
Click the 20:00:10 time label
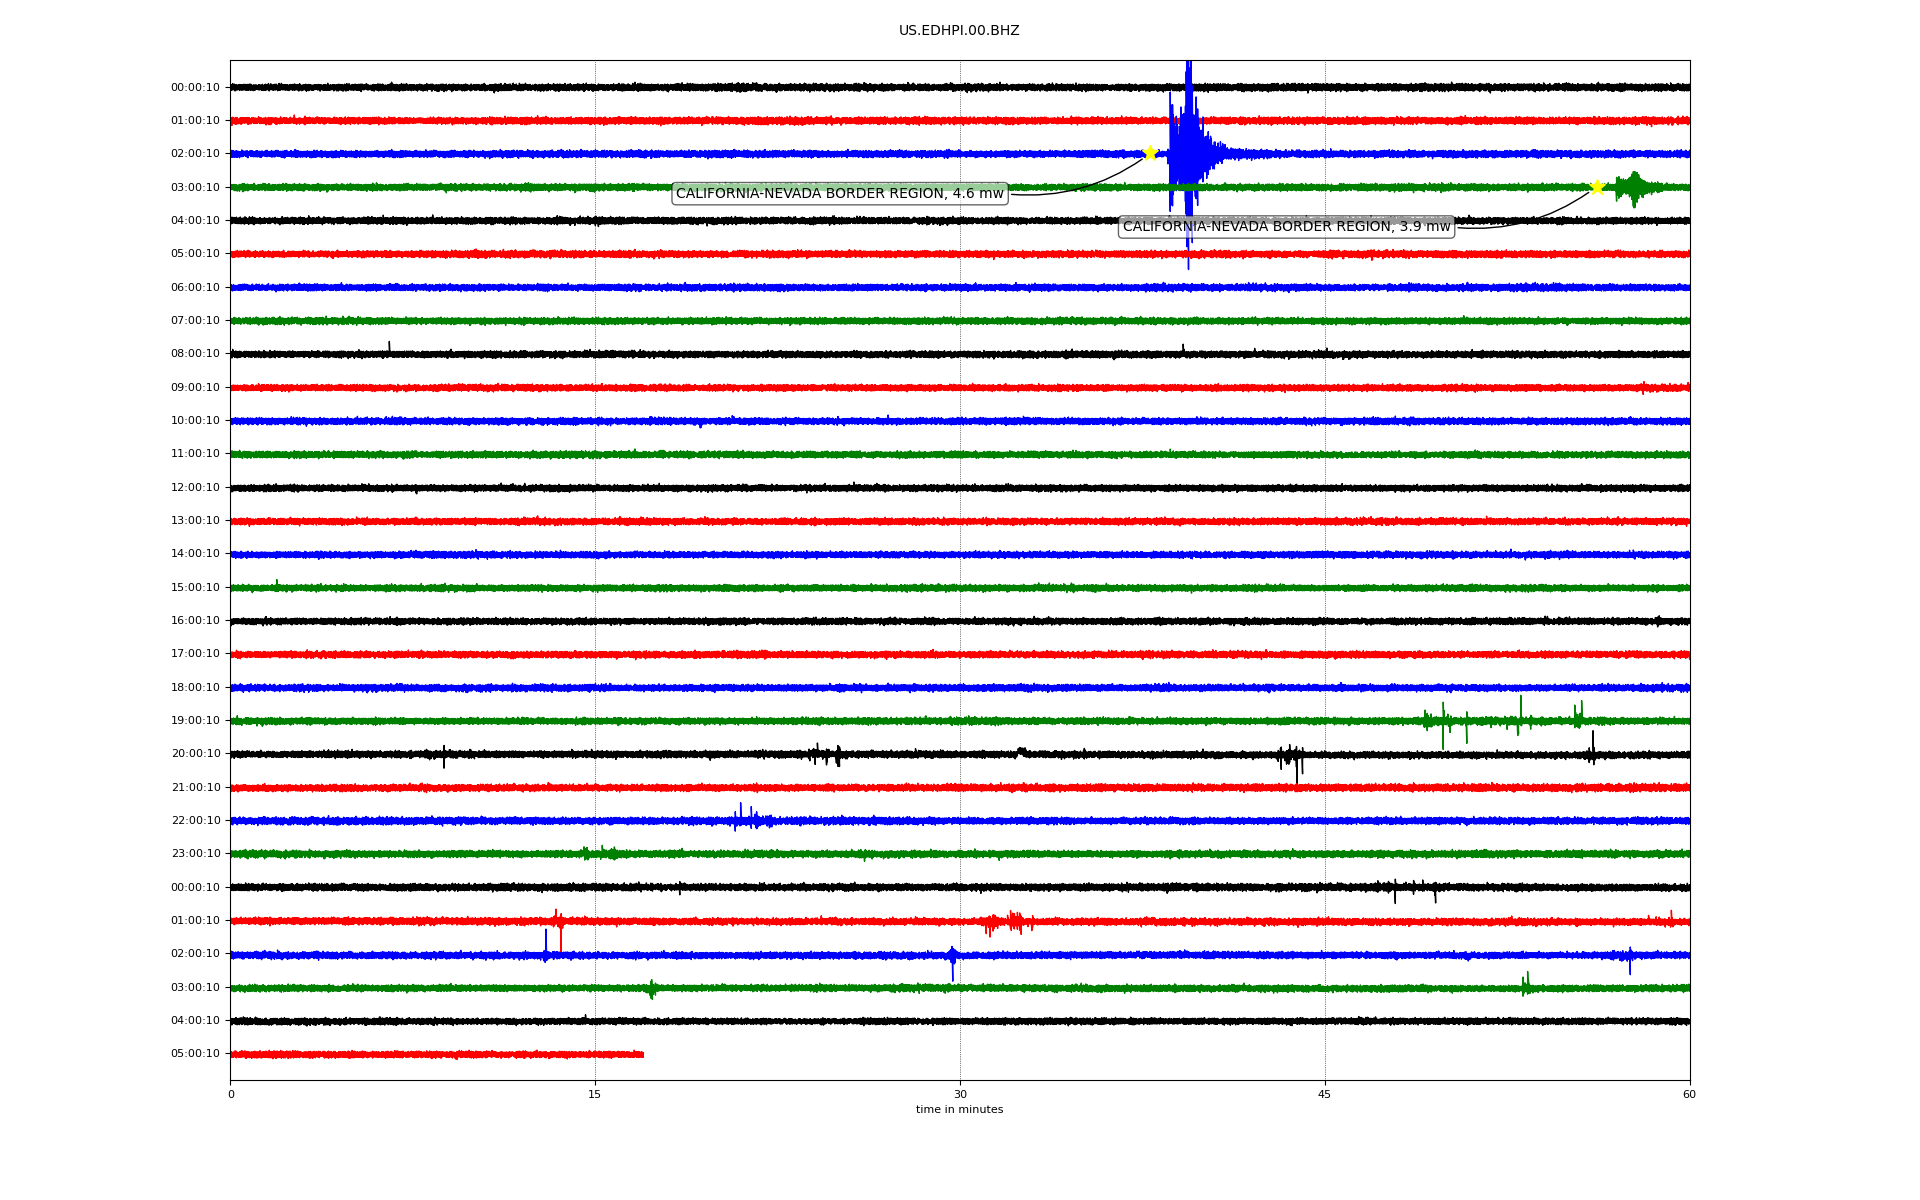(x=195, y=754)
